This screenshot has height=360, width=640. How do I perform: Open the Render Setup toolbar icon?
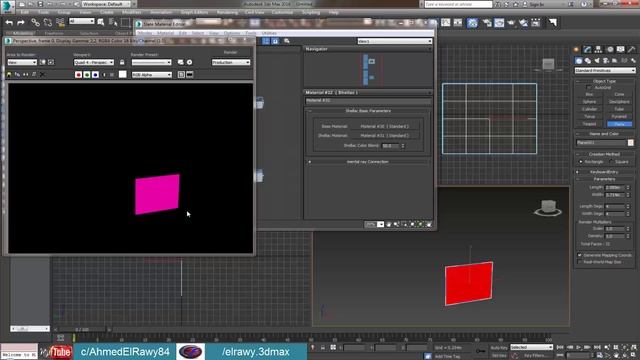pyautogui.click(x=487, y=23)
